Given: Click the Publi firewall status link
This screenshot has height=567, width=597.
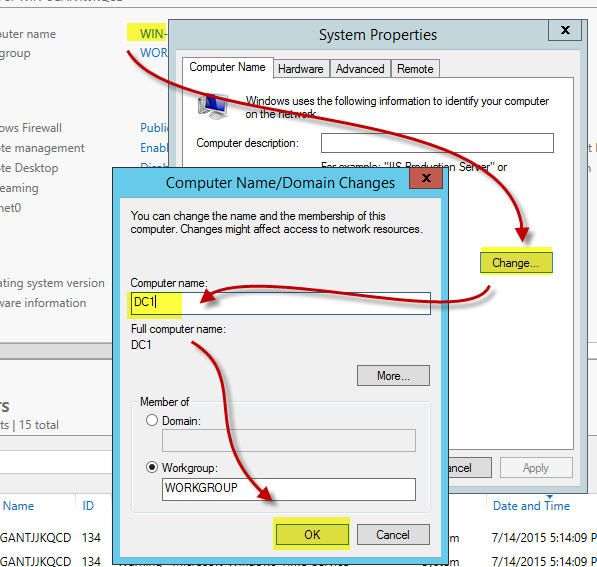Looking at the screenshot, I should pyautogui.click(x=154, y=128).
